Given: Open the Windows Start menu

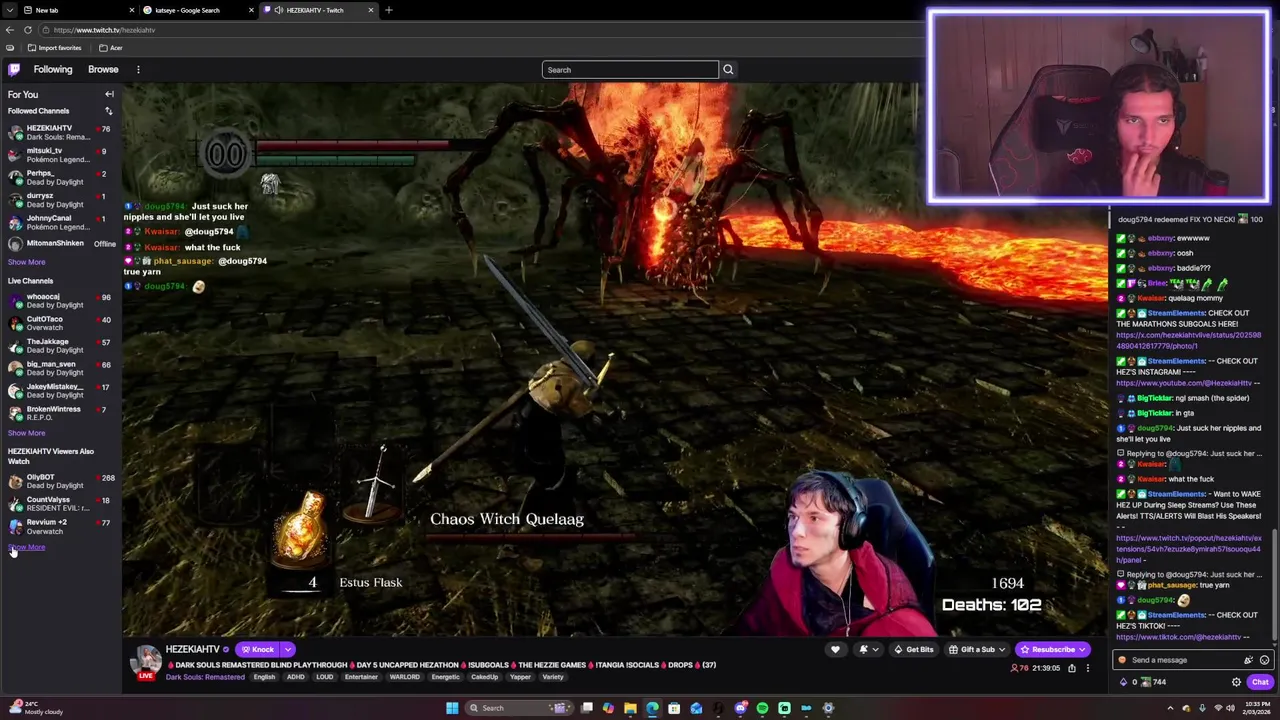Looking at the screenshot, I should click(452, 708).
